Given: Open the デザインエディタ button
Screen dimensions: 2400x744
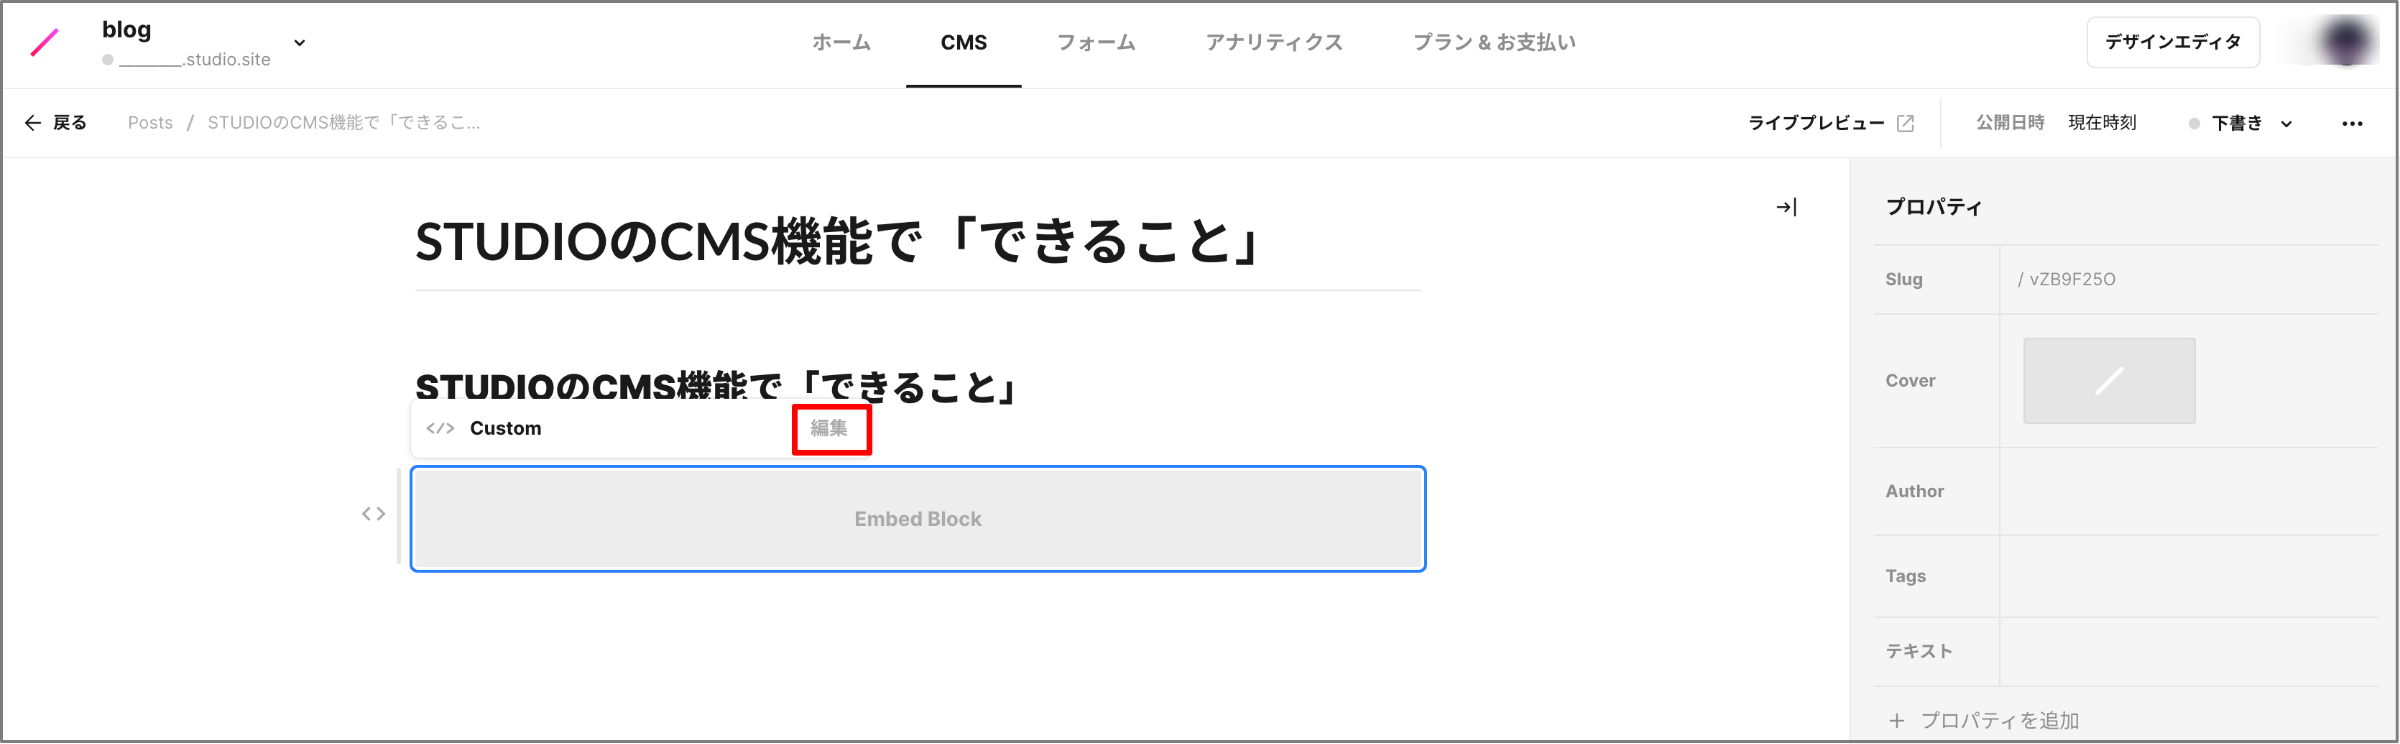Looking at the screenshot, I should [2172, 42].
